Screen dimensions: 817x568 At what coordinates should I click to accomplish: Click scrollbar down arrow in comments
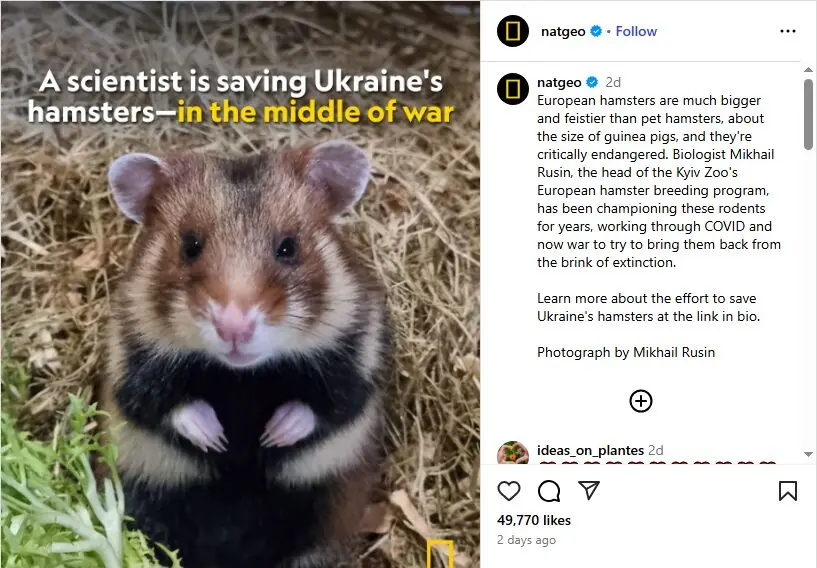click(808, 454)
